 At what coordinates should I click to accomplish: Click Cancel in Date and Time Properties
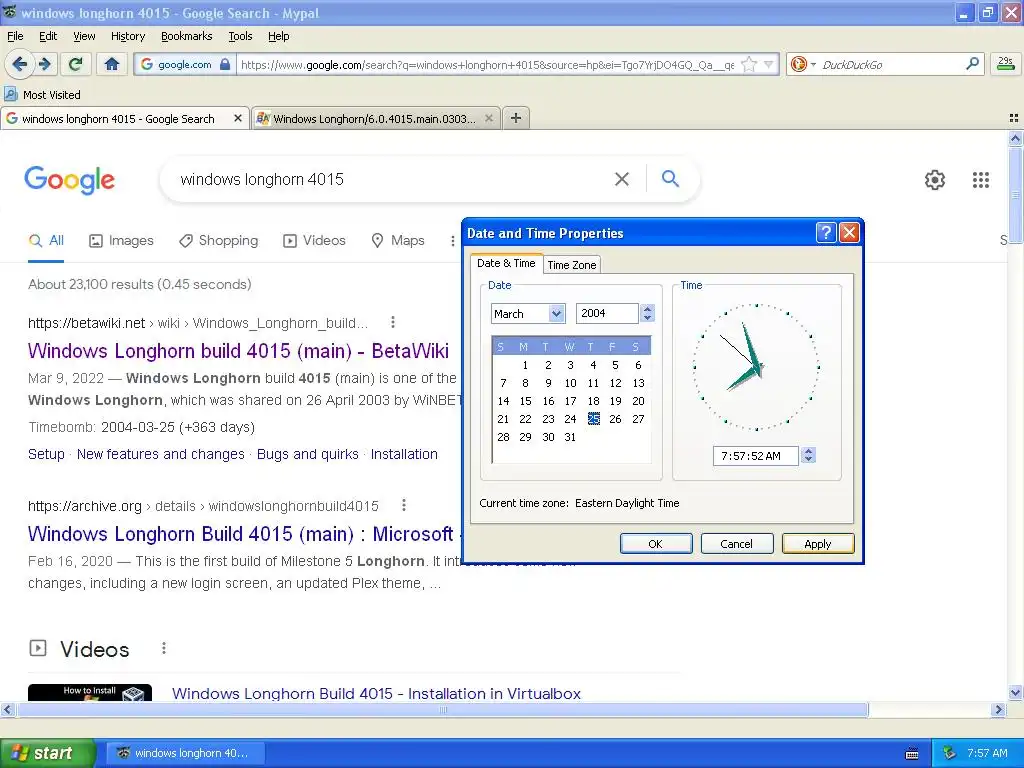coord(737,543)
